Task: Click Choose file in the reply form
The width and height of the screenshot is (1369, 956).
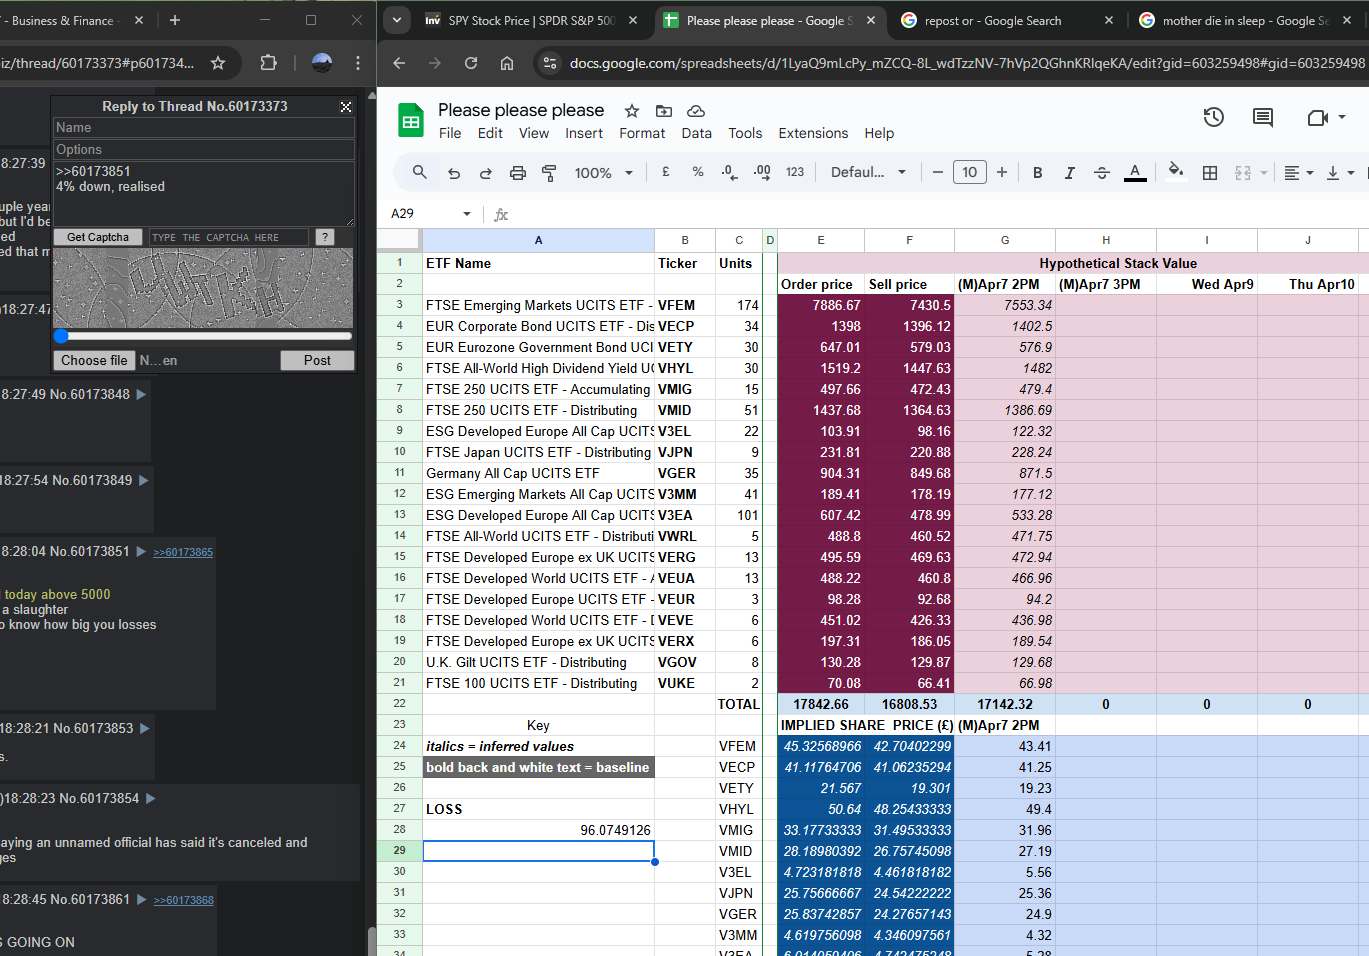Action: point(94,360)
